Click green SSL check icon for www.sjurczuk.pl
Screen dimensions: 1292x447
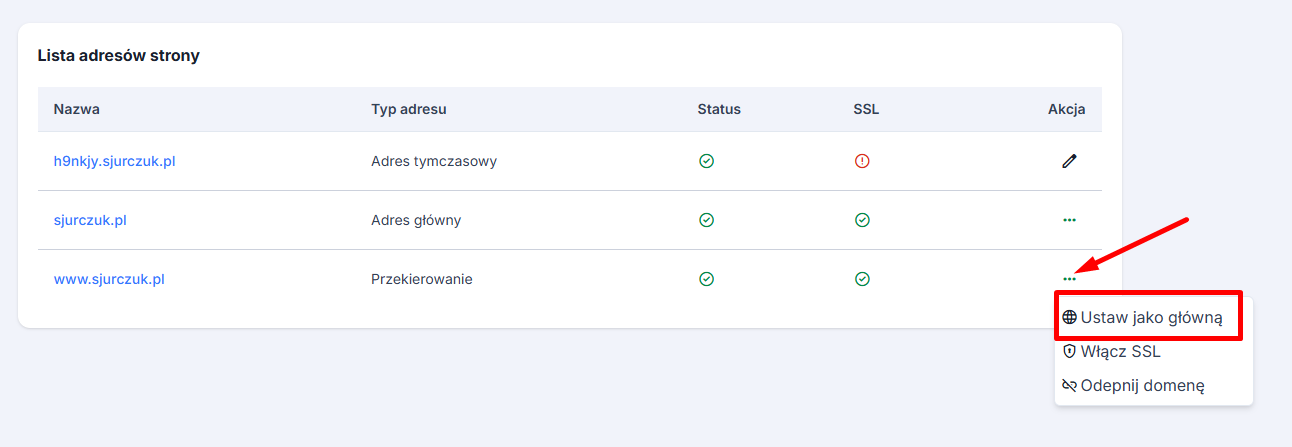[x=862, y=279]
